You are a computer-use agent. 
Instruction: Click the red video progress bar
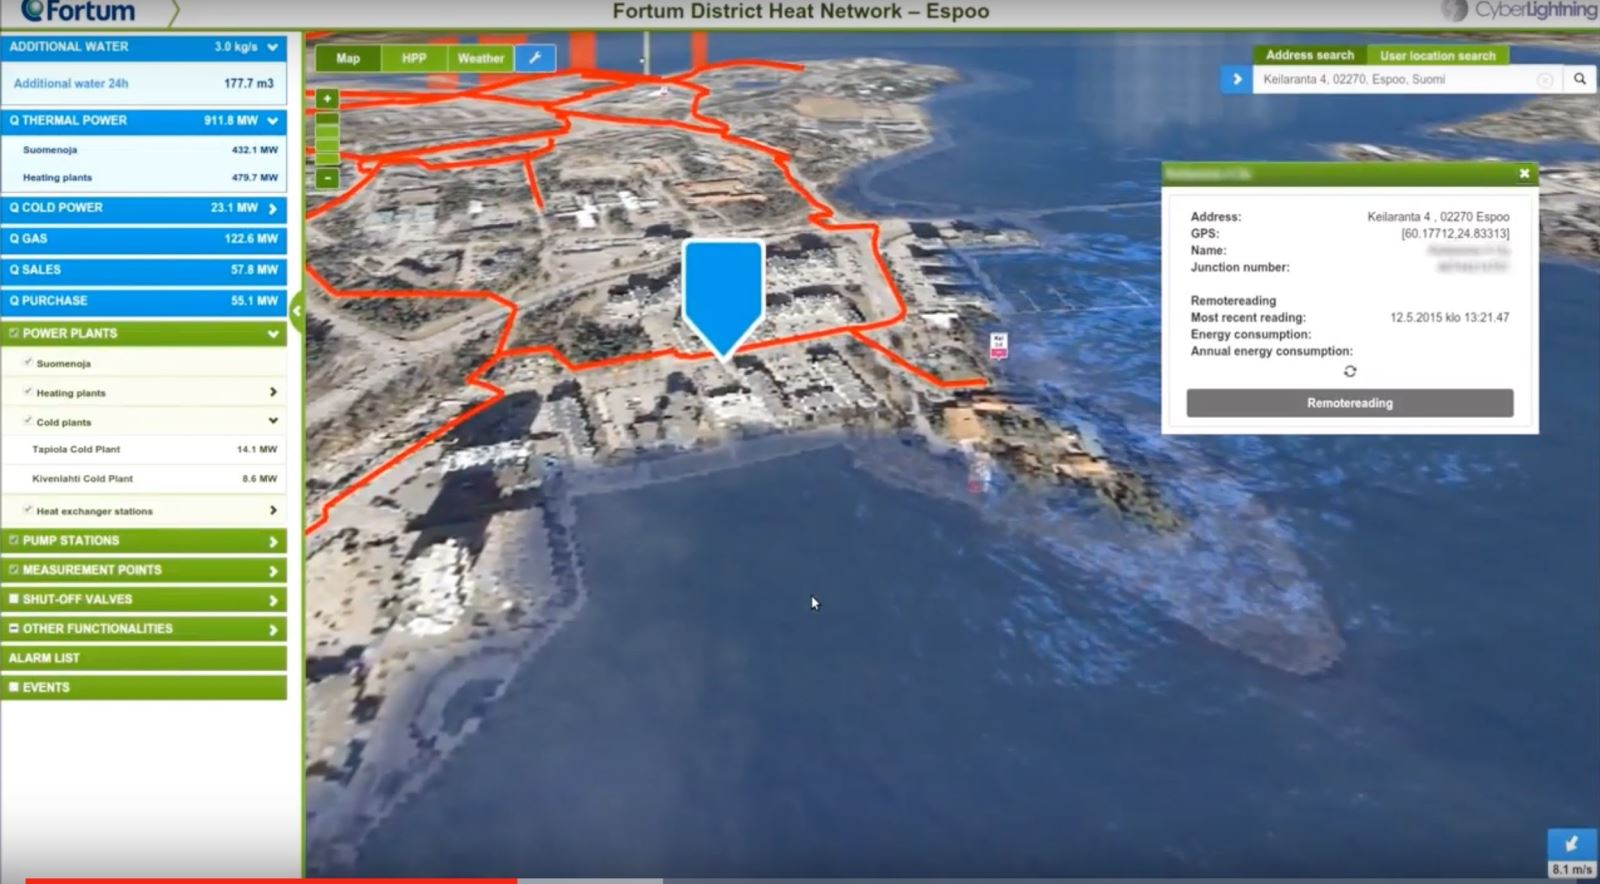(272, 881)
